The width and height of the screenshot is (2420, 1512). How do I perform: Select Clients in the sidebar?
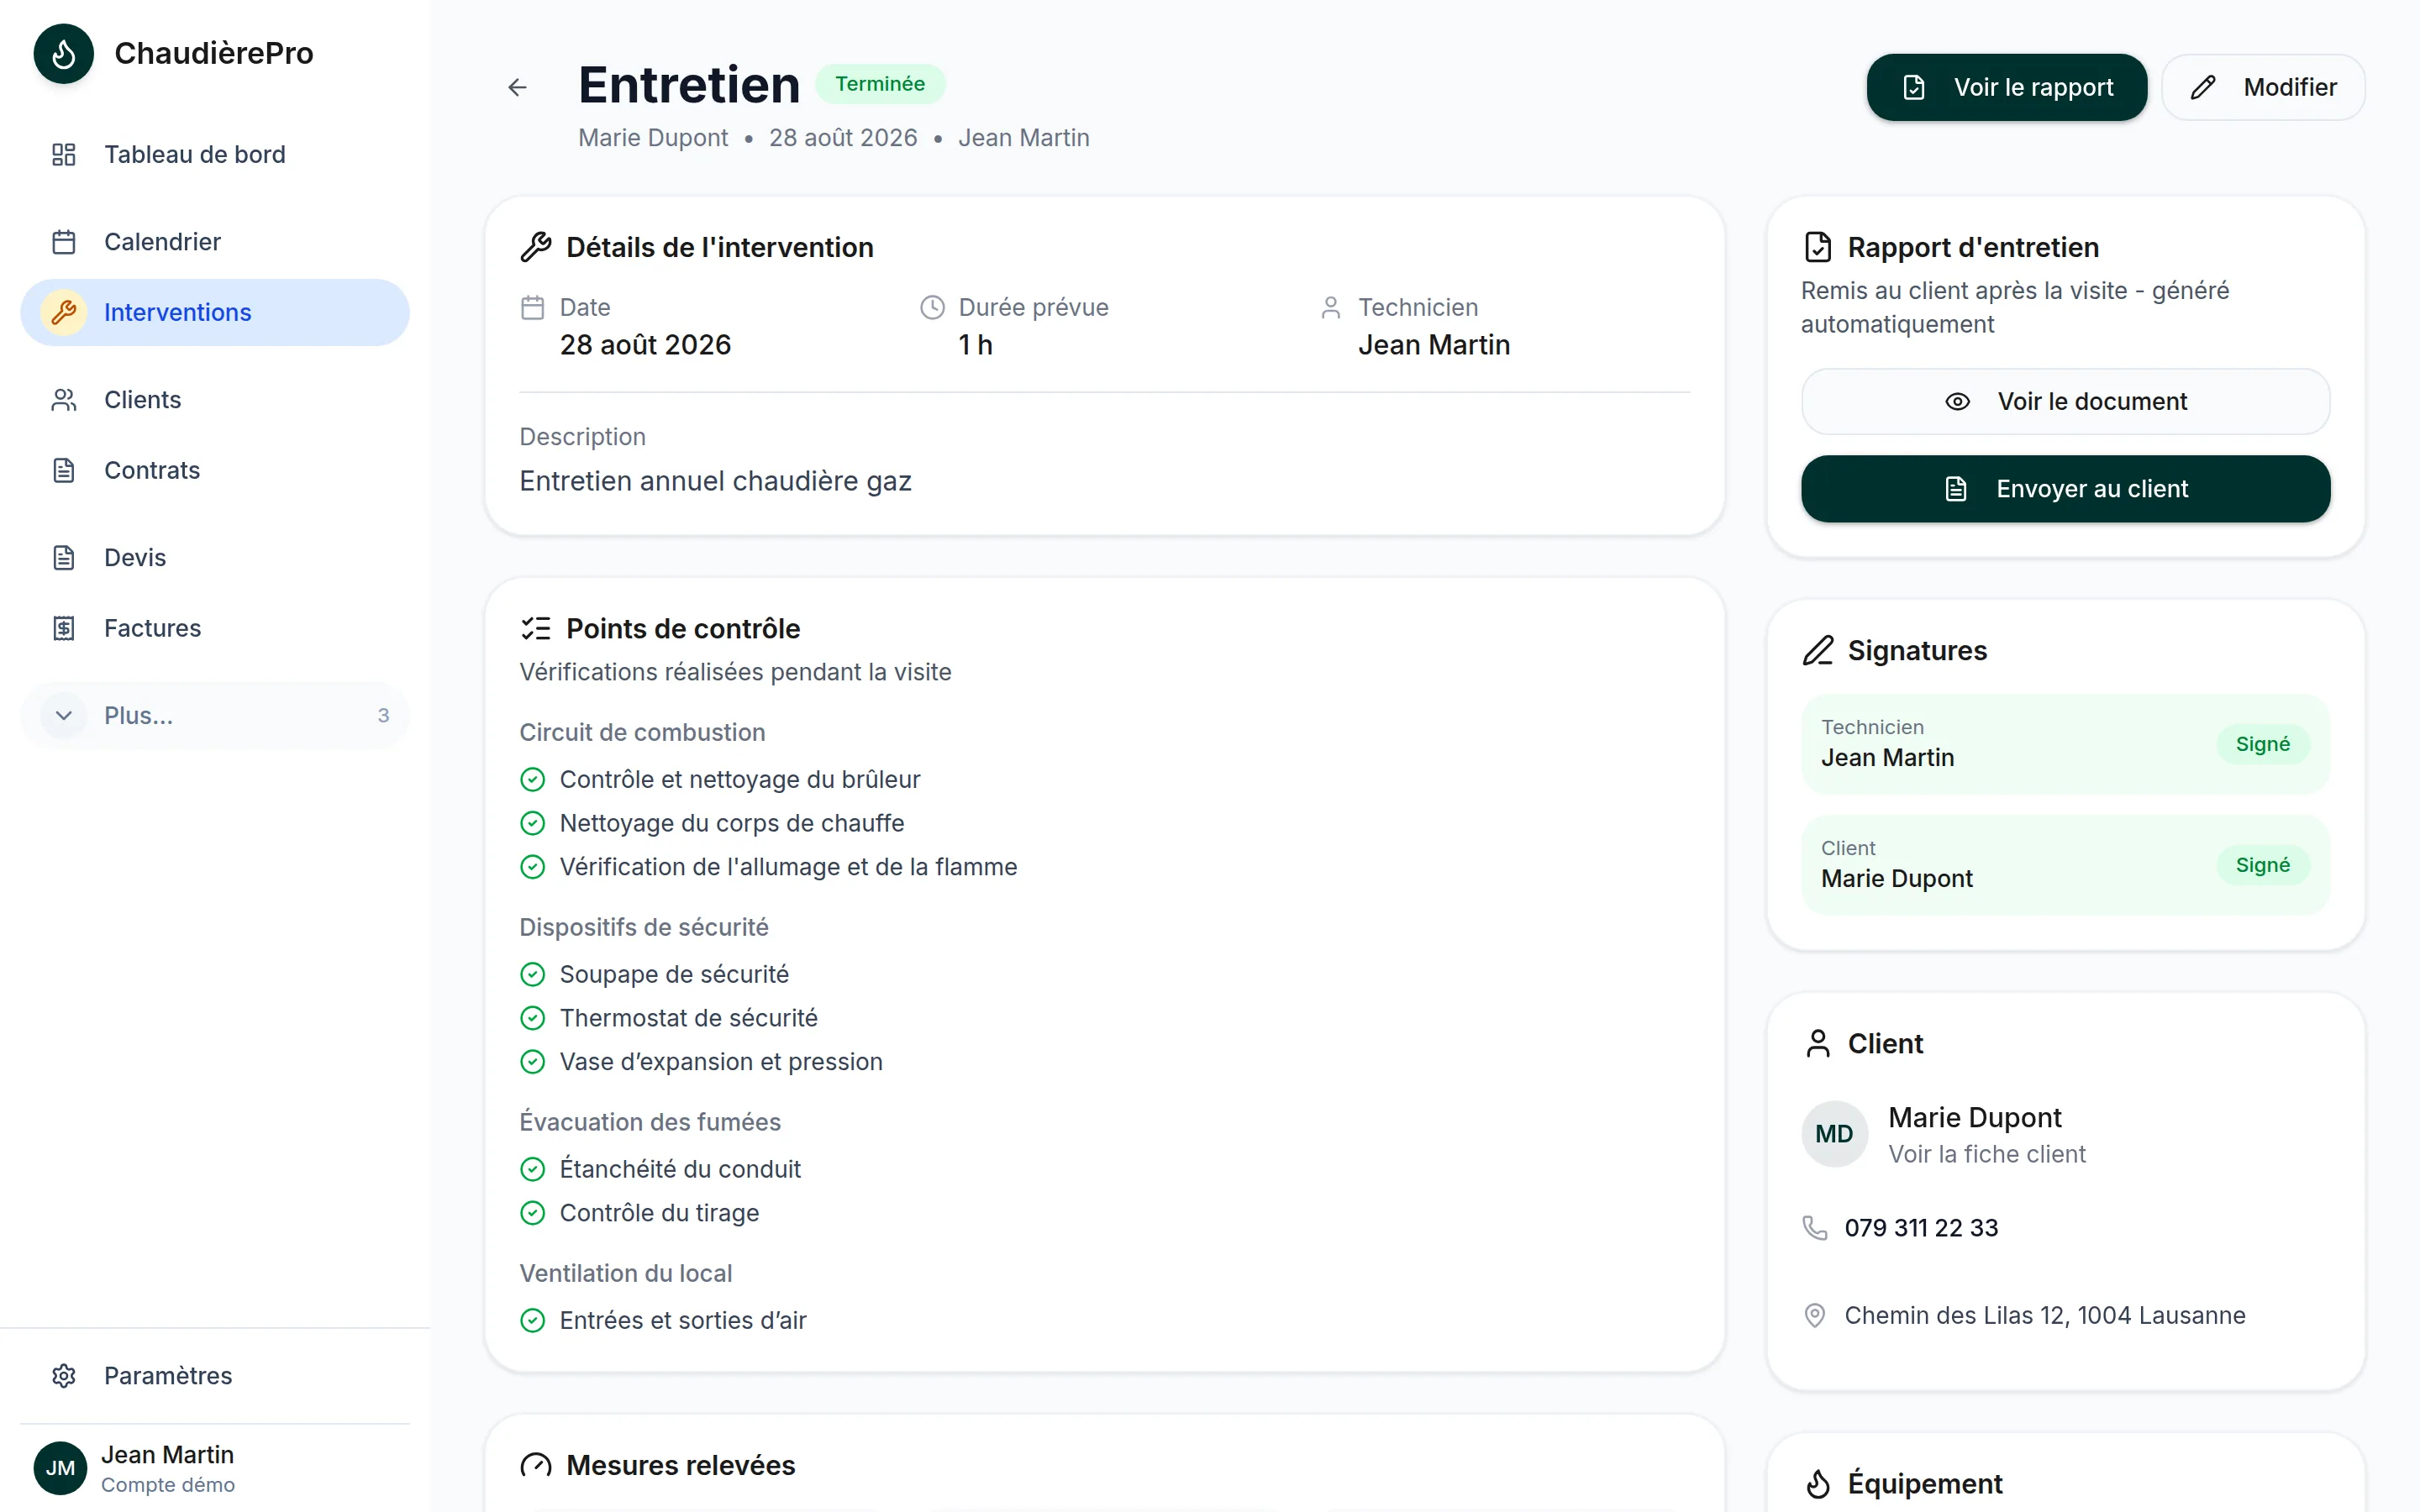click(x=215, y=400)
